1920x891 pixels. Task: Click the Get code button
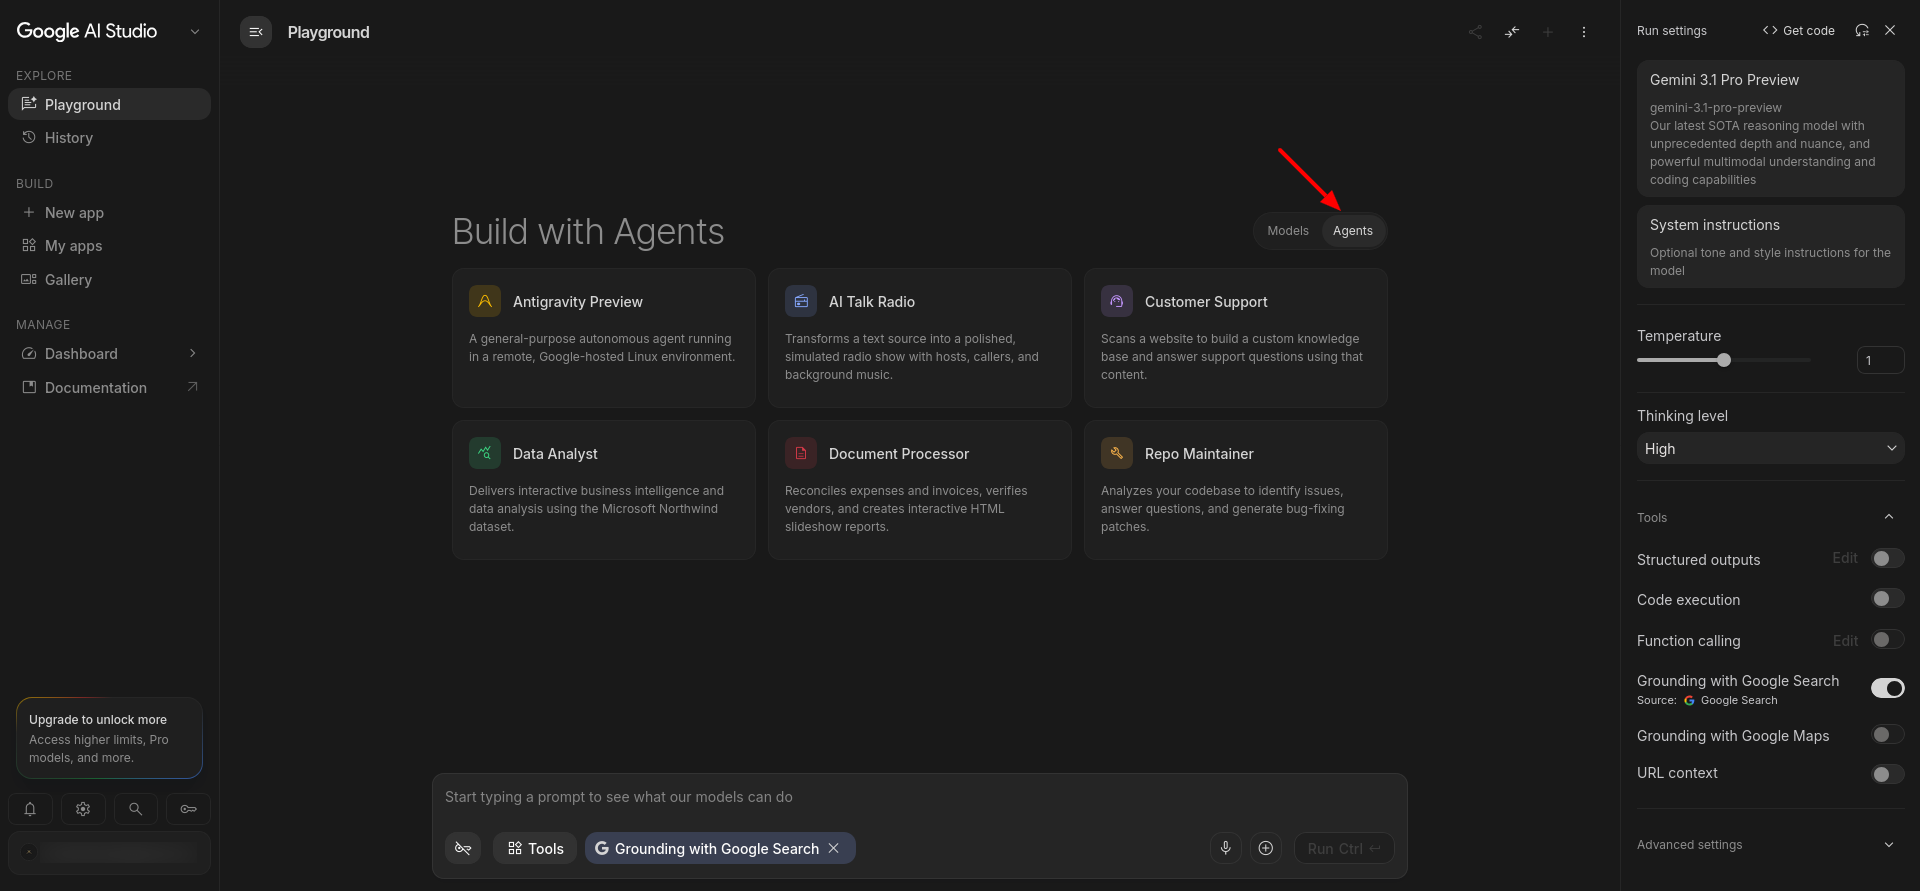coord(1798,30)
